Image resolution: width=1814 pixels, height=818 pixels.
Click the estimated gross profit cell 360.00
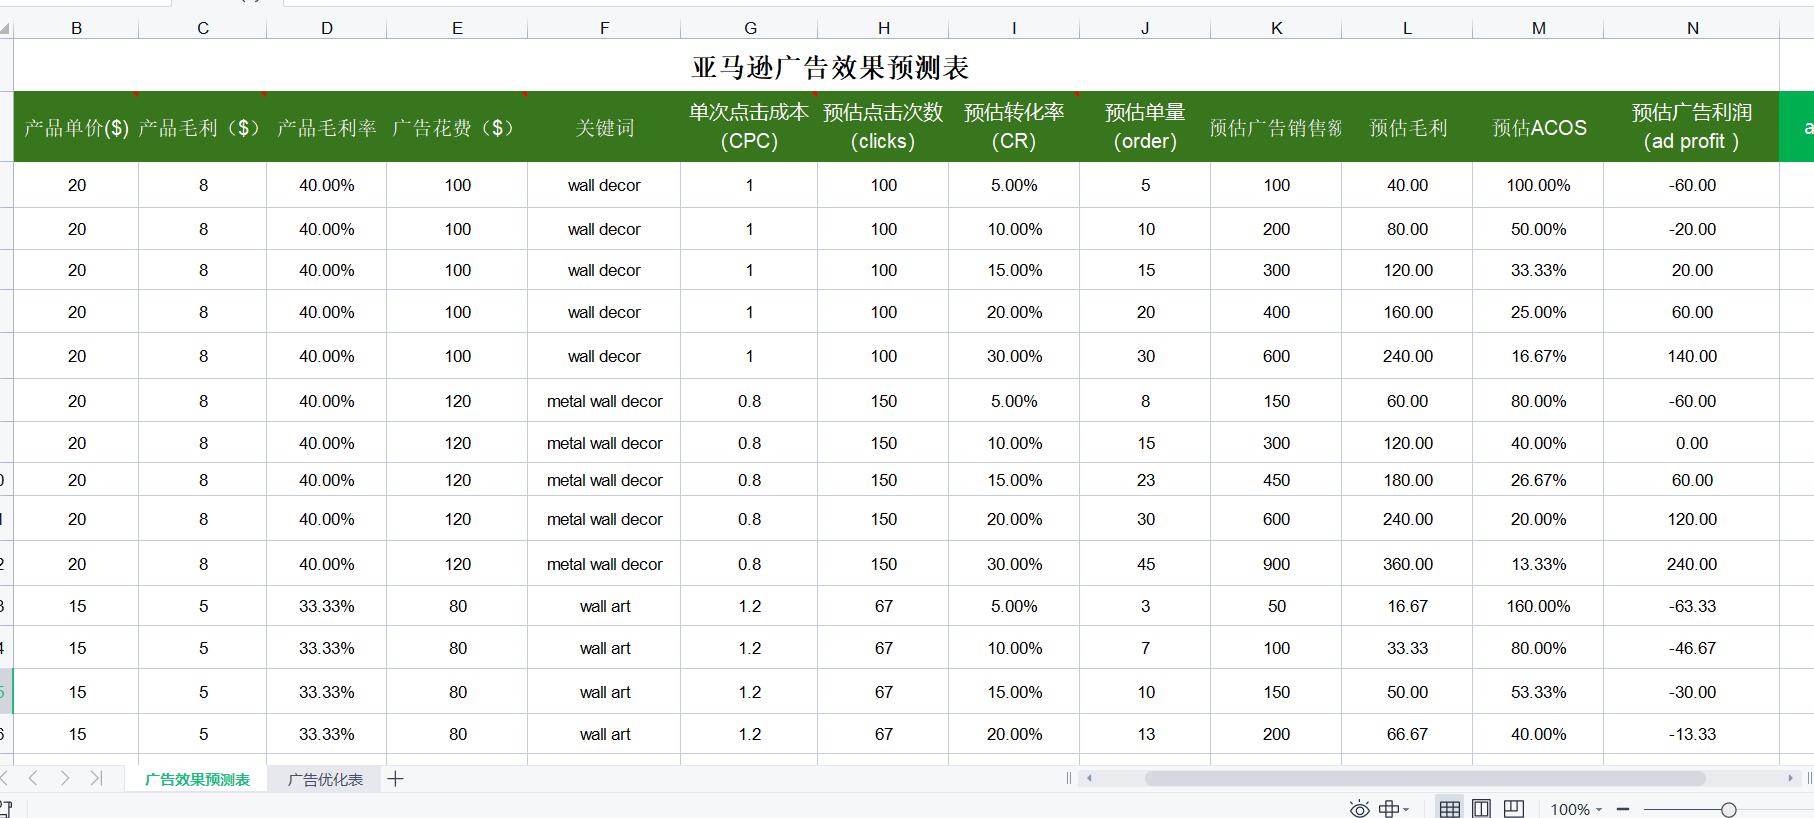coord(1407,564)
